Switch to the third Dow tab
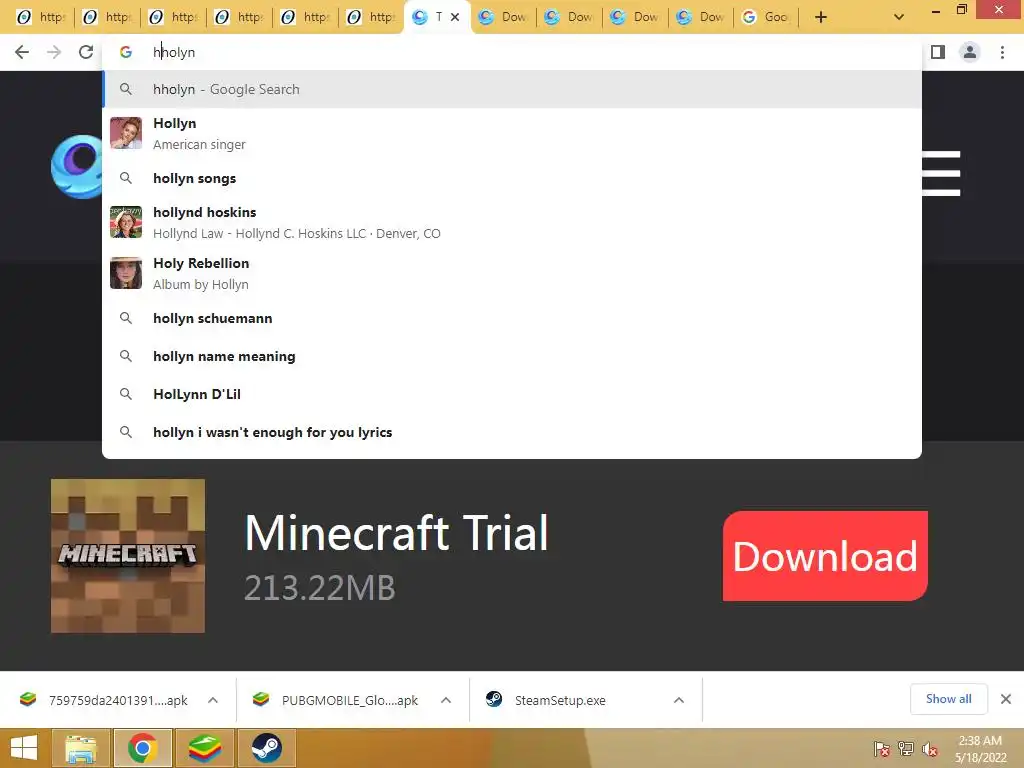 coord(635,17)
